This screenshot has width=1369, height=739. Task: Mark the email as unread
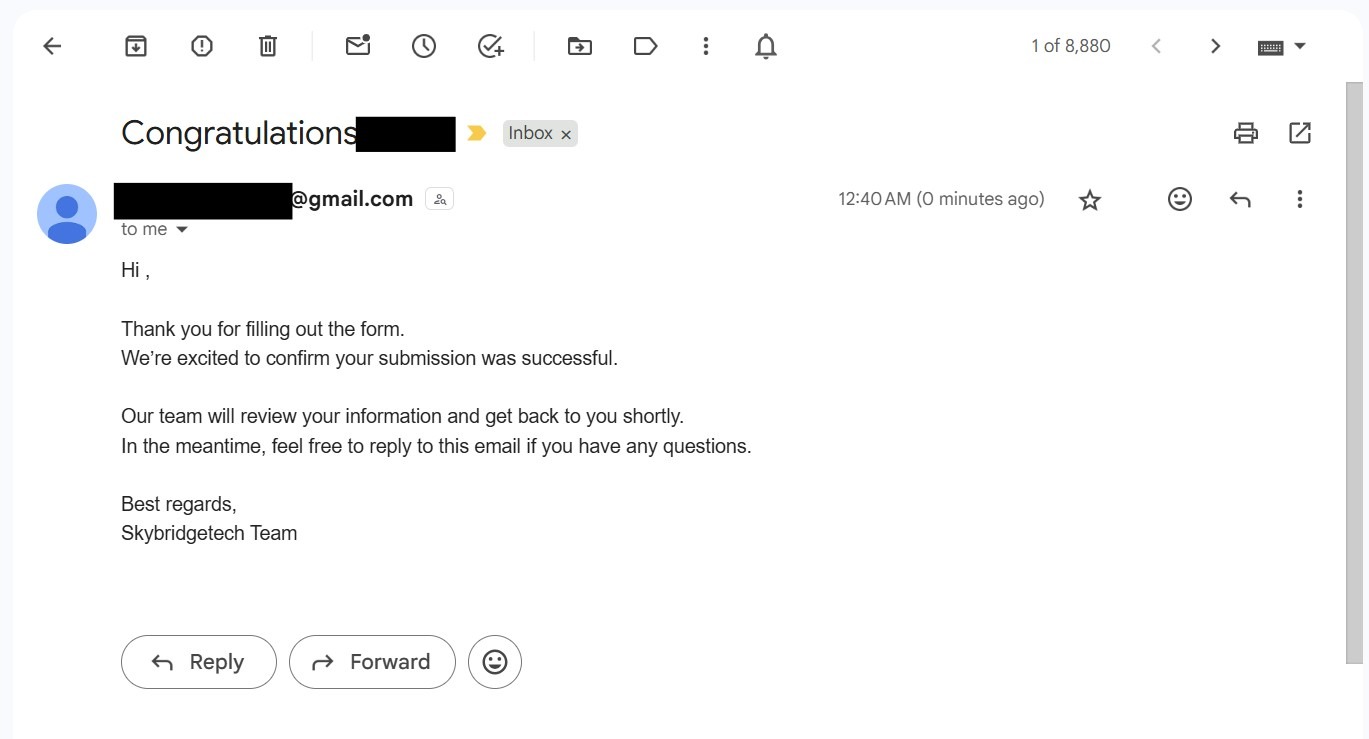pos(358,46)
